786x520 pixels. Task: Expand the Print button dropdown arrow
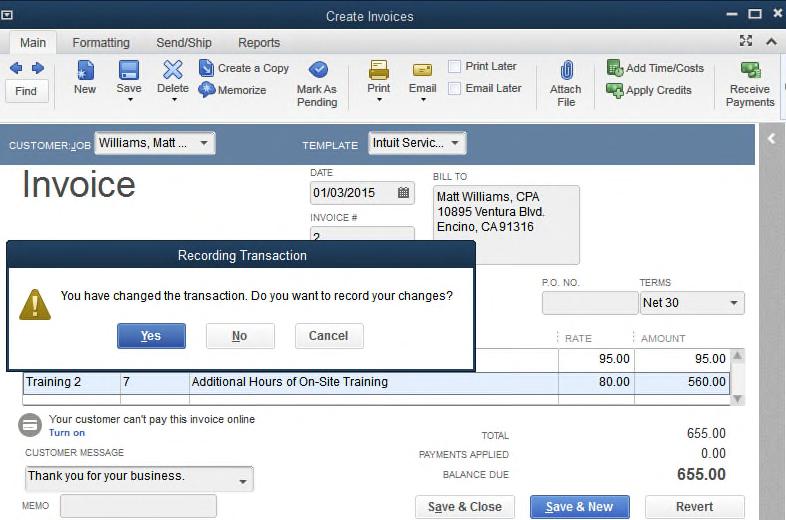click(x=379, y=100)
